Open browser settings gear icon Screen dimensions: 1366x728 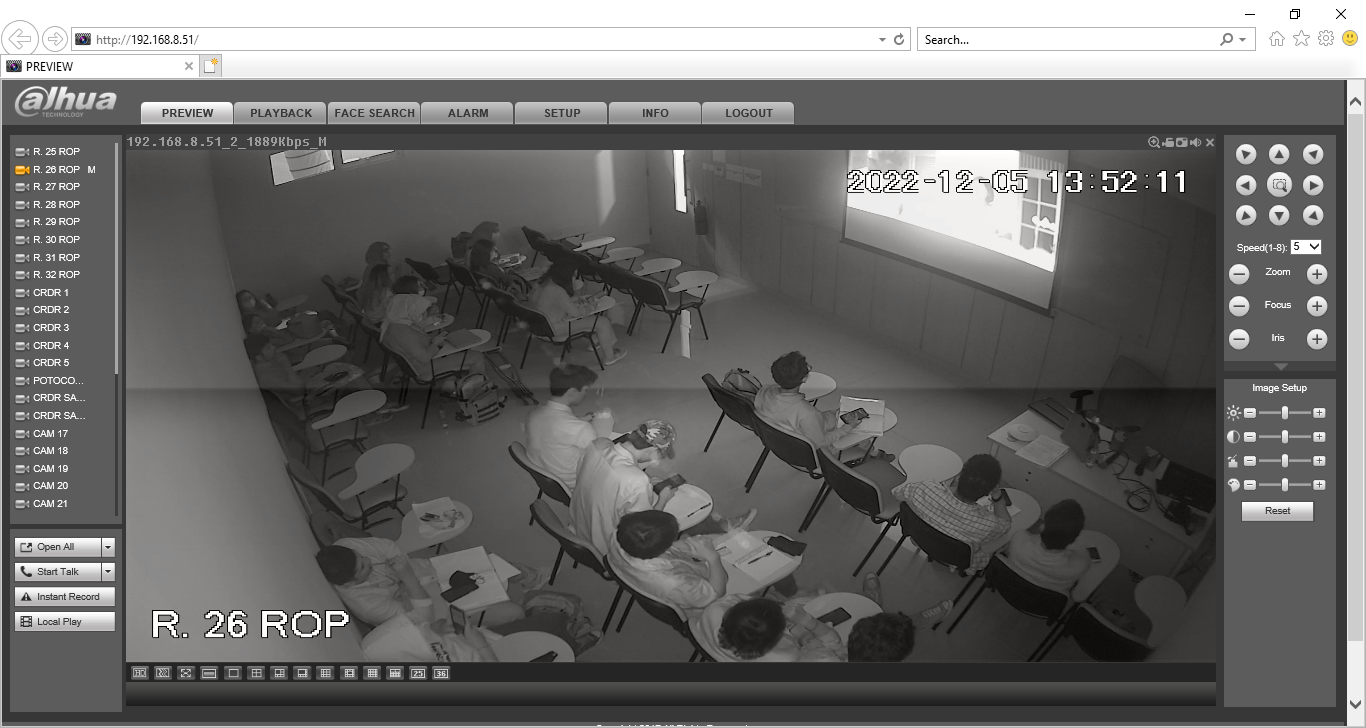tap(1326, 39)
